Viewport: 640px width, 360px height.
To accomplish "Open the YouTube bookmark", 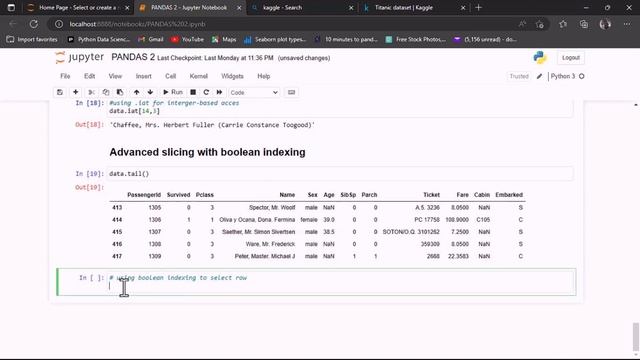I will pos(187,40).
